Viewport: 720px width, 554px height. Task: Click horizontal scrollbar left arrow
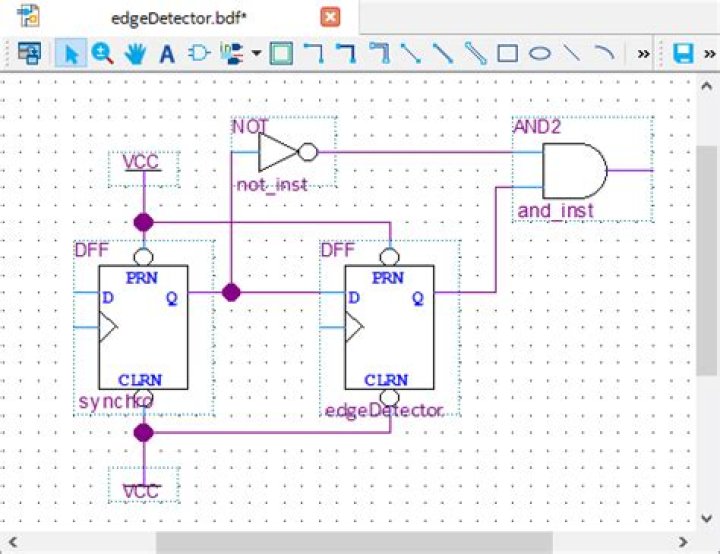(13, 542)
